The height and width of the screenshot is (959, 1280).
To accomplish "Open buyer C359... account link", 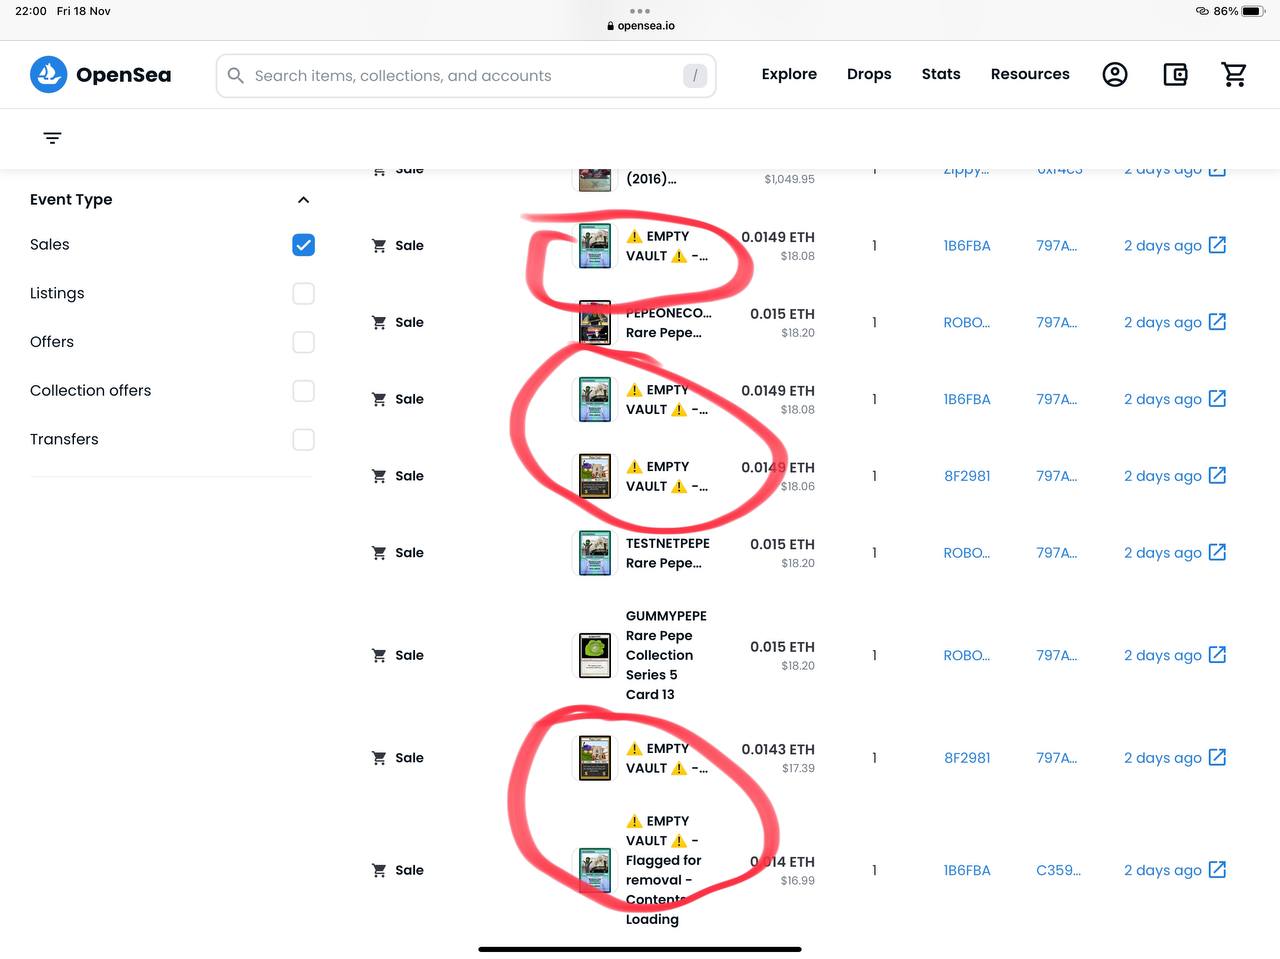I will (1058, 870).
